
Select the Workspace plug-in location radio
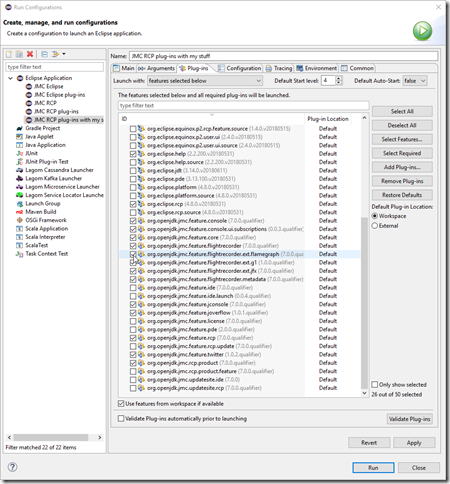(375, 216)
